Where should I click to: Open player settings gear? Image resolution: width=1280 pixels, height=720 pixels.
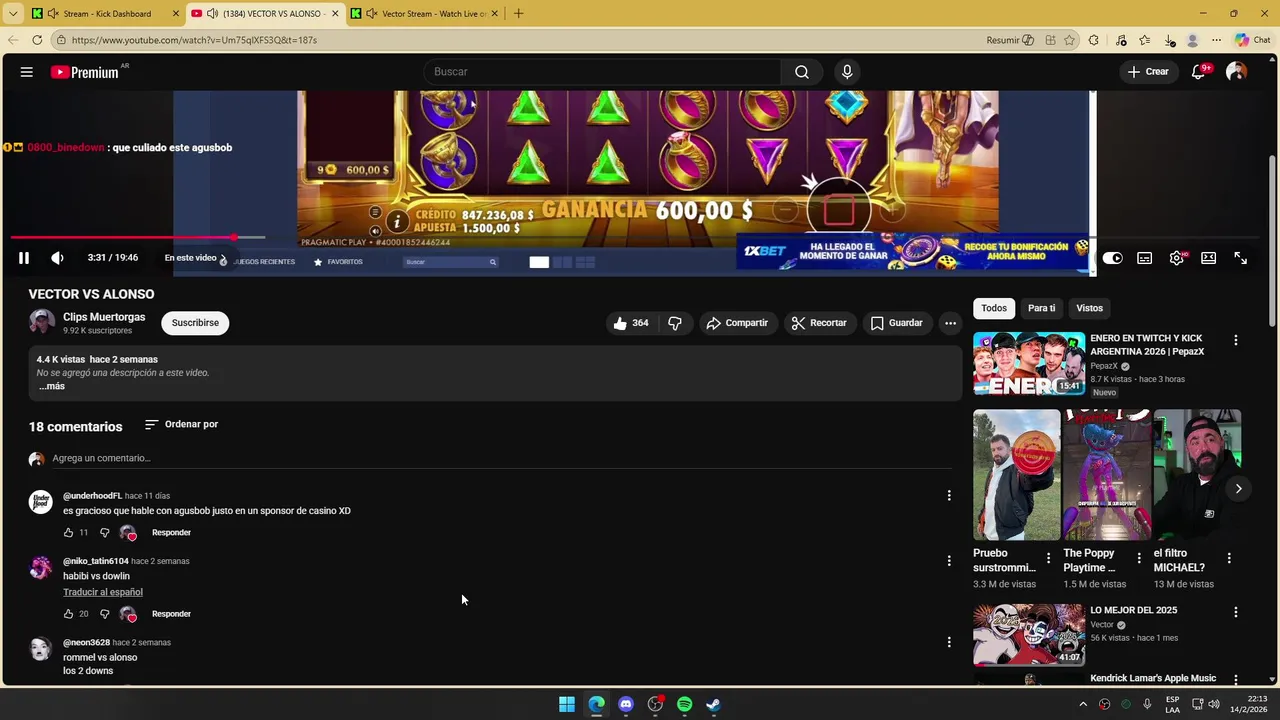coord(1177,258)
